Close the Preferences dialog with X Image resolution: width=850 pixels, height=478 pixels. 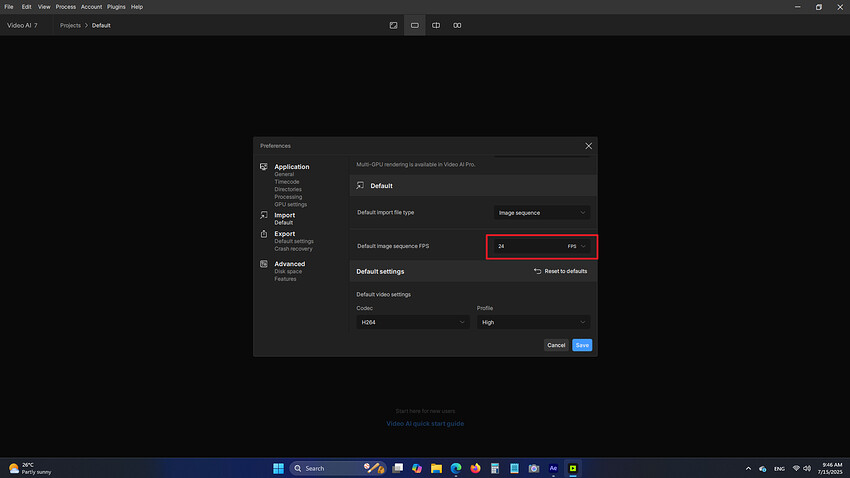pyautogui.click(x=588, y=146)
